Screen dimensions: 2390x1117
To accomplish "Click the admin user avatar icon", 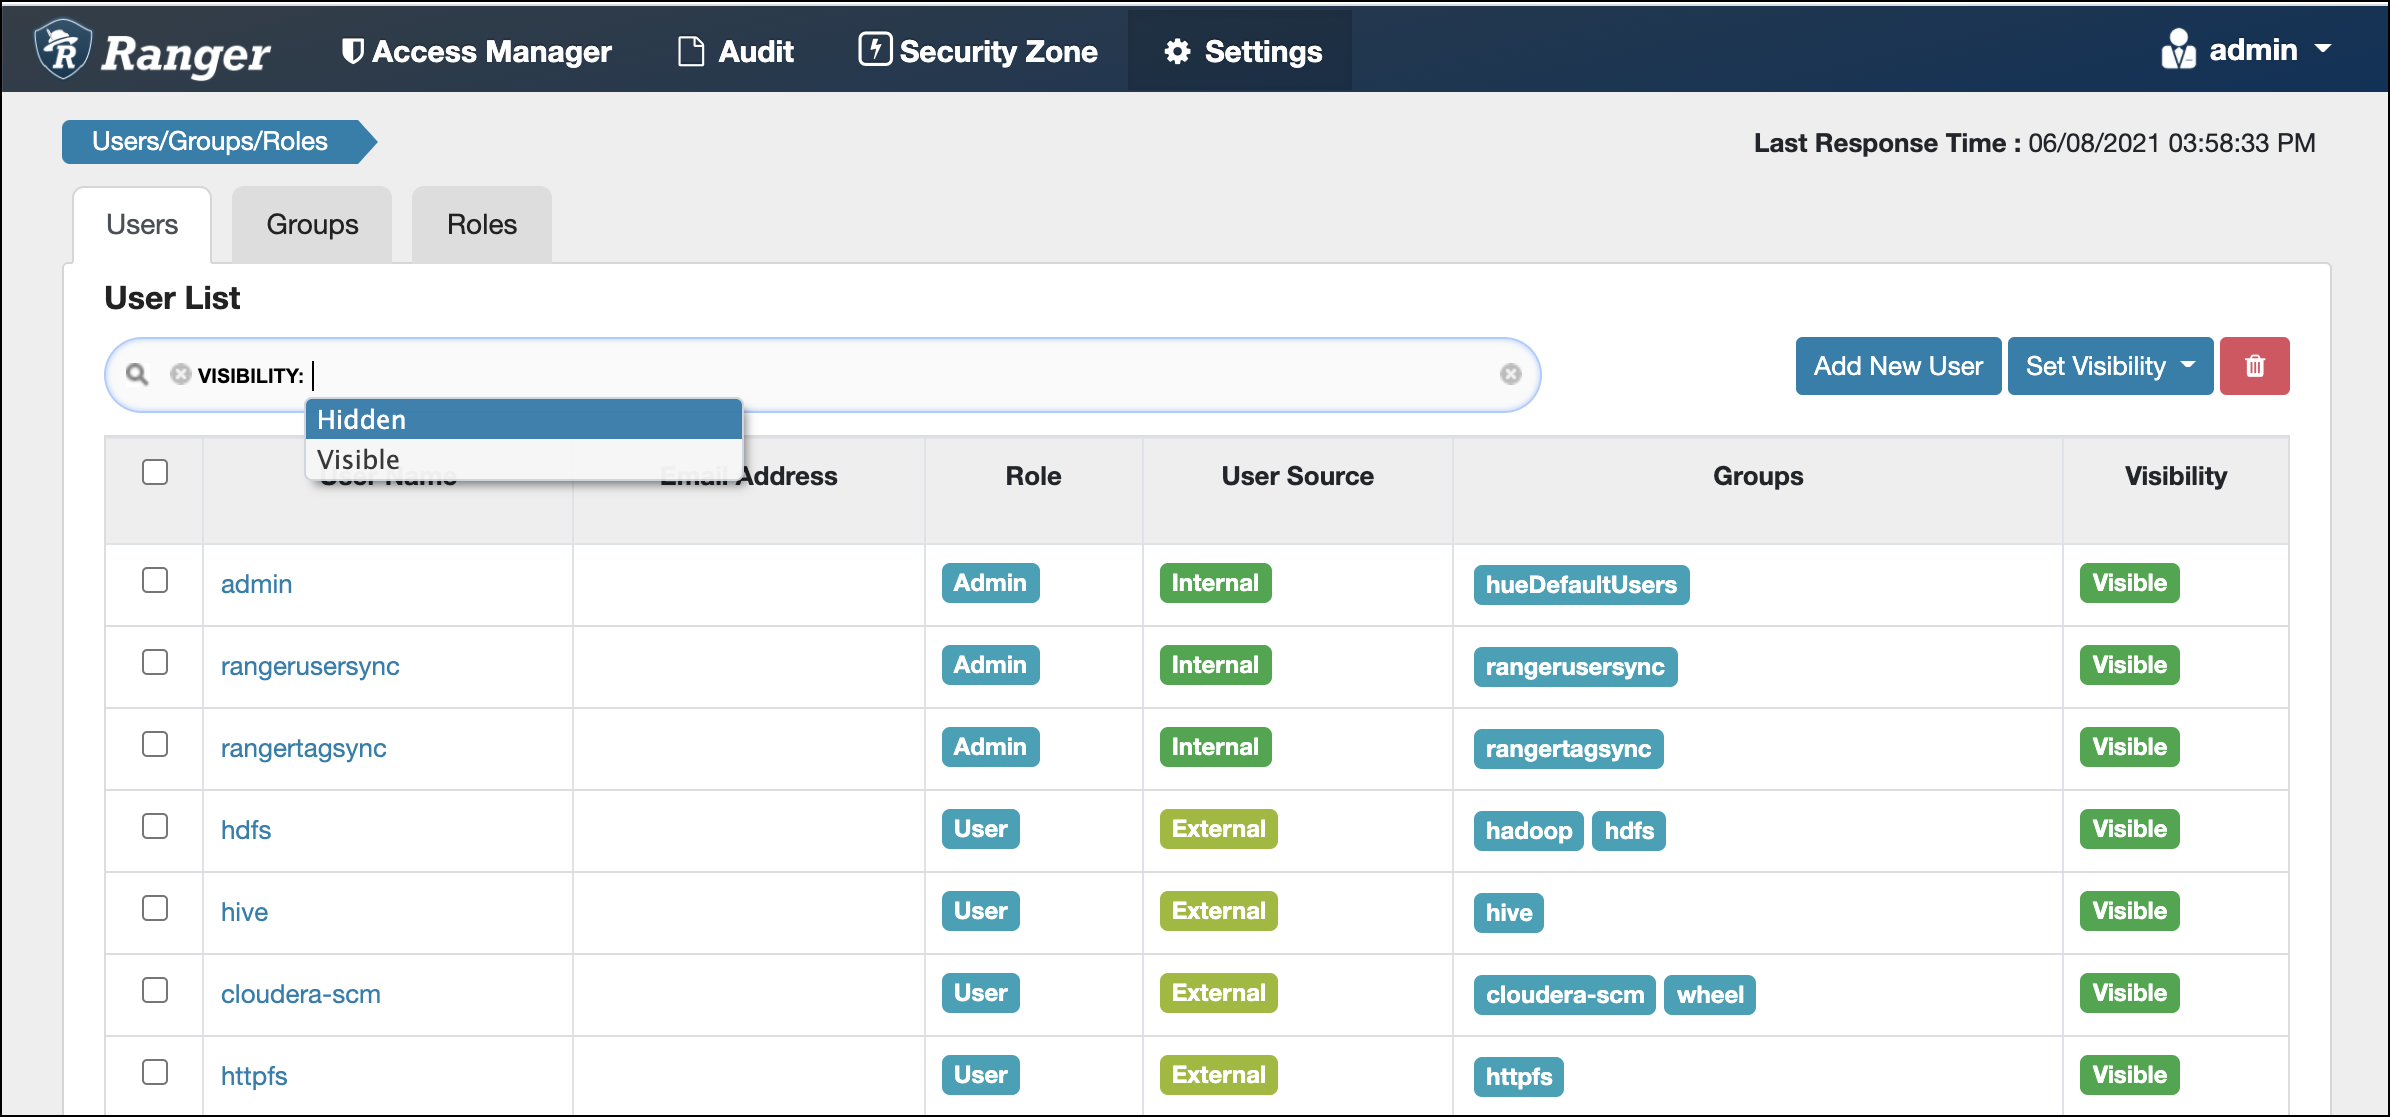I will tap(2177, 49).
